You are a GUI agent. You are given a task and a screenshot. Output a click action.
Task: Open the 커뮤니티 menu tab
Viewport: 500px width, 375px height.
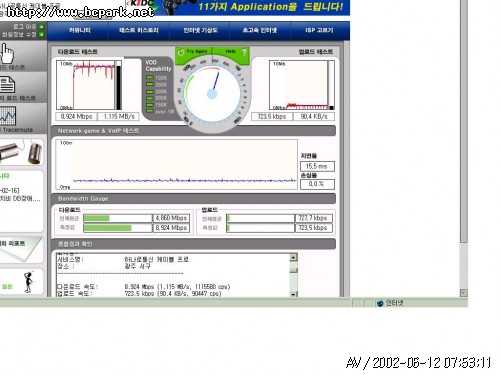pos(80,30)
